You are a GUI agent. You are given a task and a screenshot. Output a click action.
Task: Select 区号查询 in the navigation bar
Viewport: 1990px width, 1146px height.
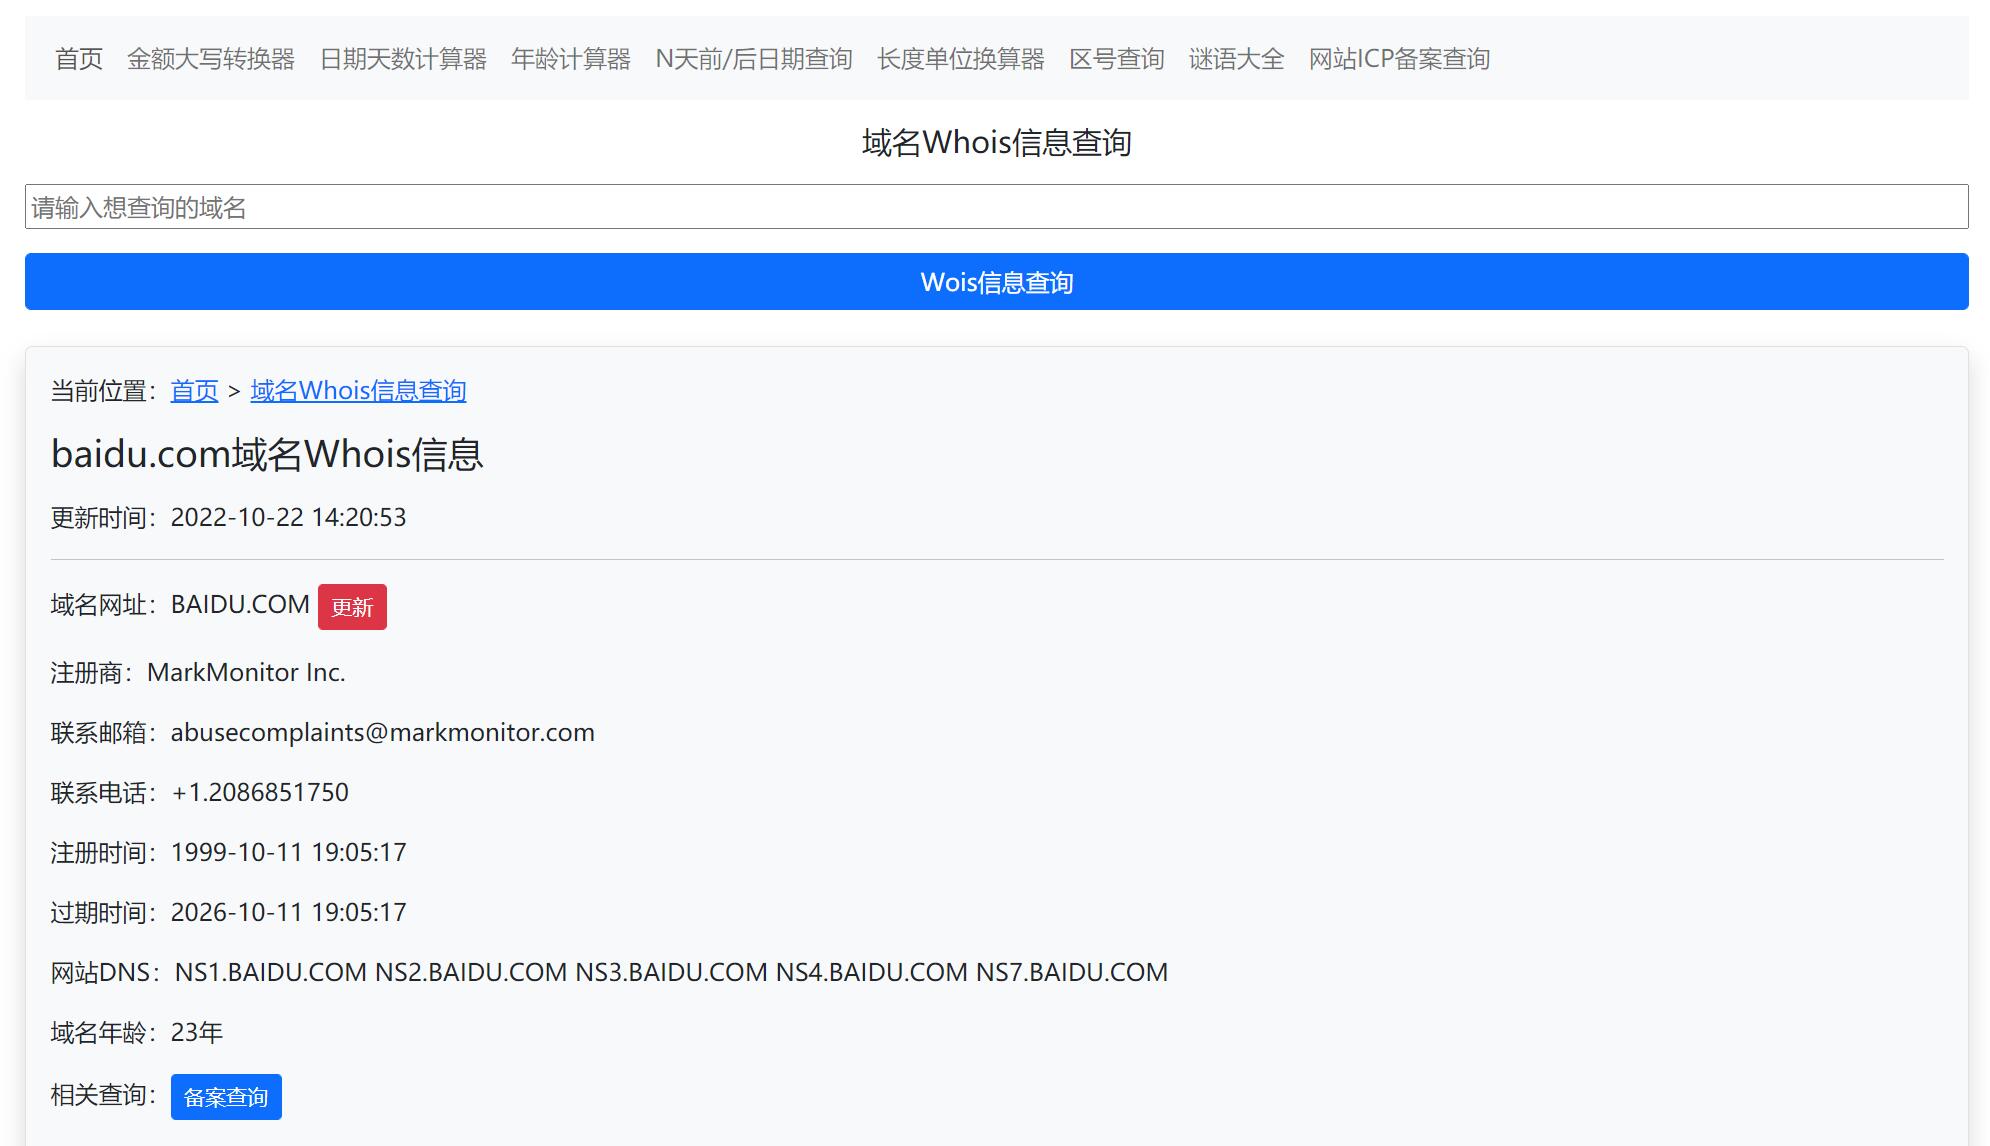tap(1118, 58)
